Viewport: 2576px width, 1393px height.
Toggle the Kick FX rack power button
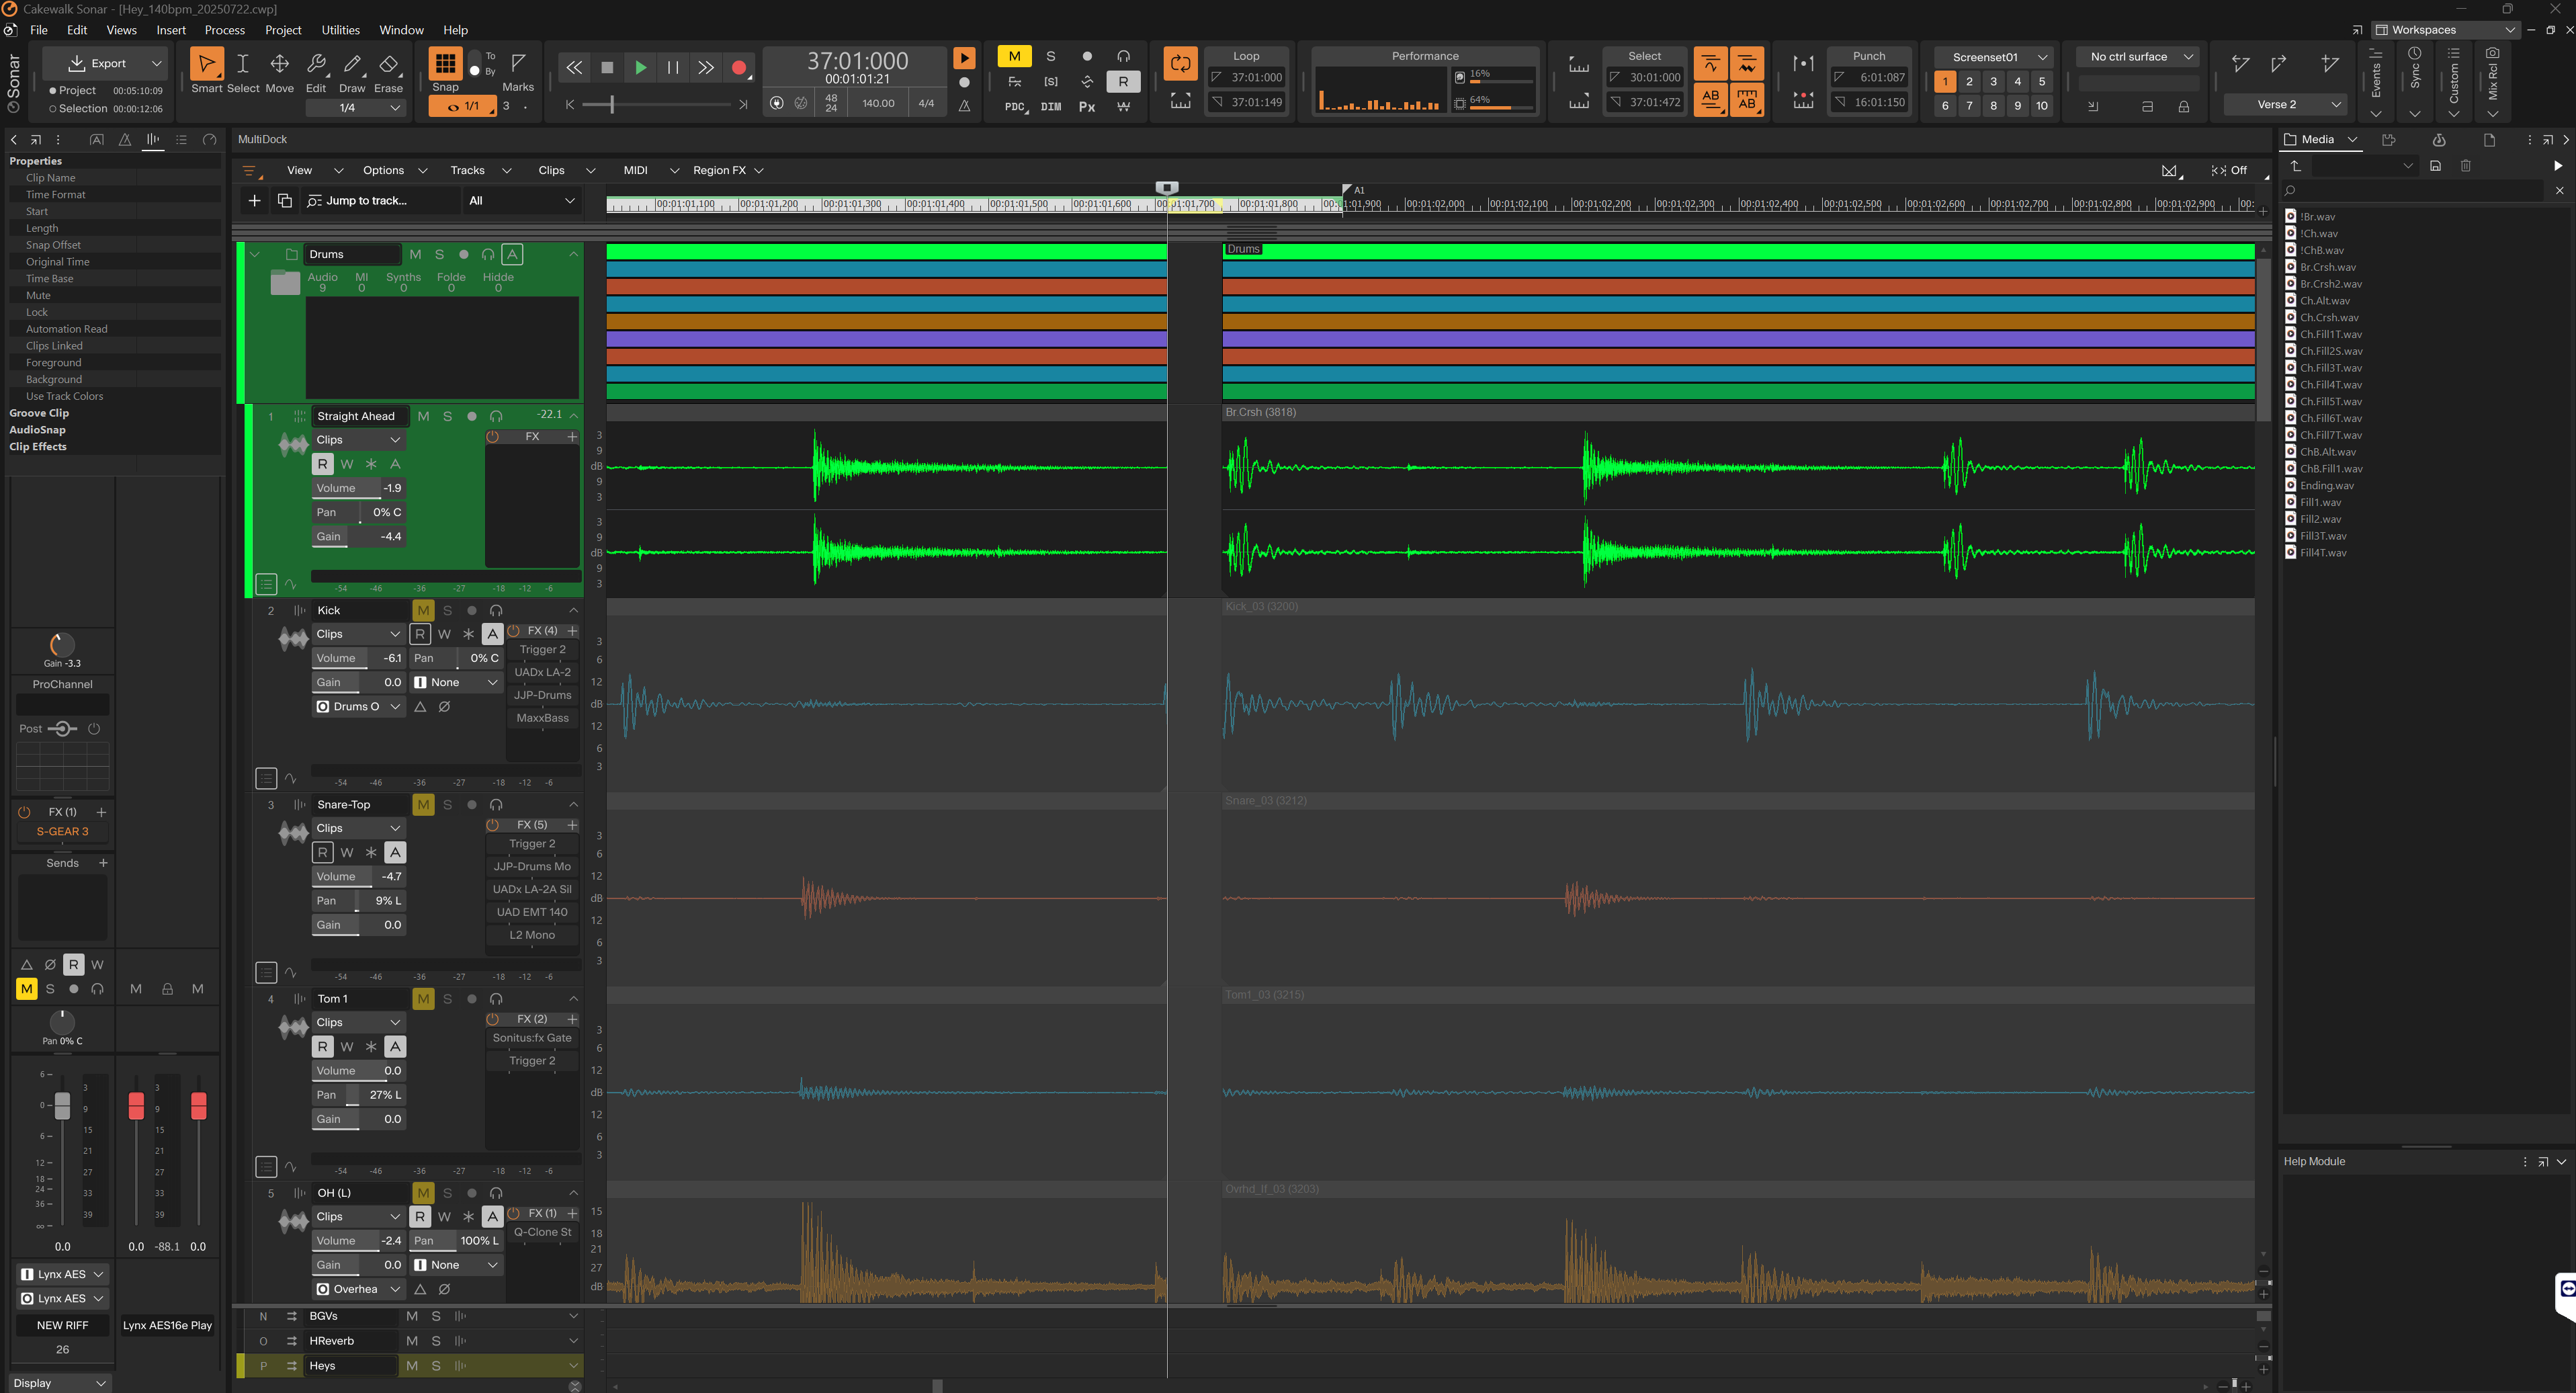514,631
